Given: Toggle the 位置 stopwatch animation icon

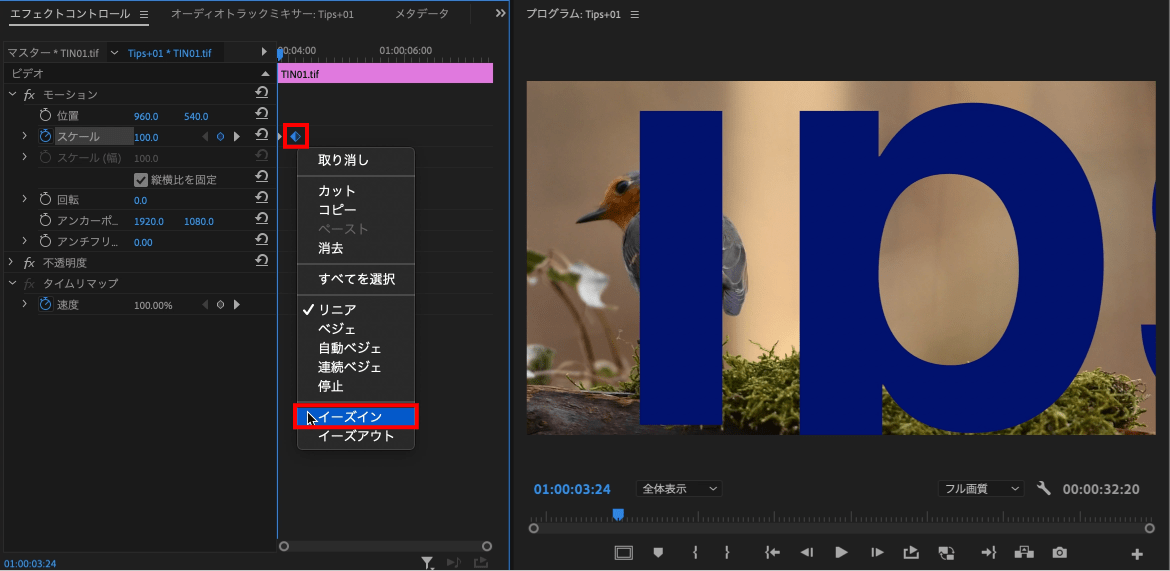Looking at the screenshot, I should 46,116.
